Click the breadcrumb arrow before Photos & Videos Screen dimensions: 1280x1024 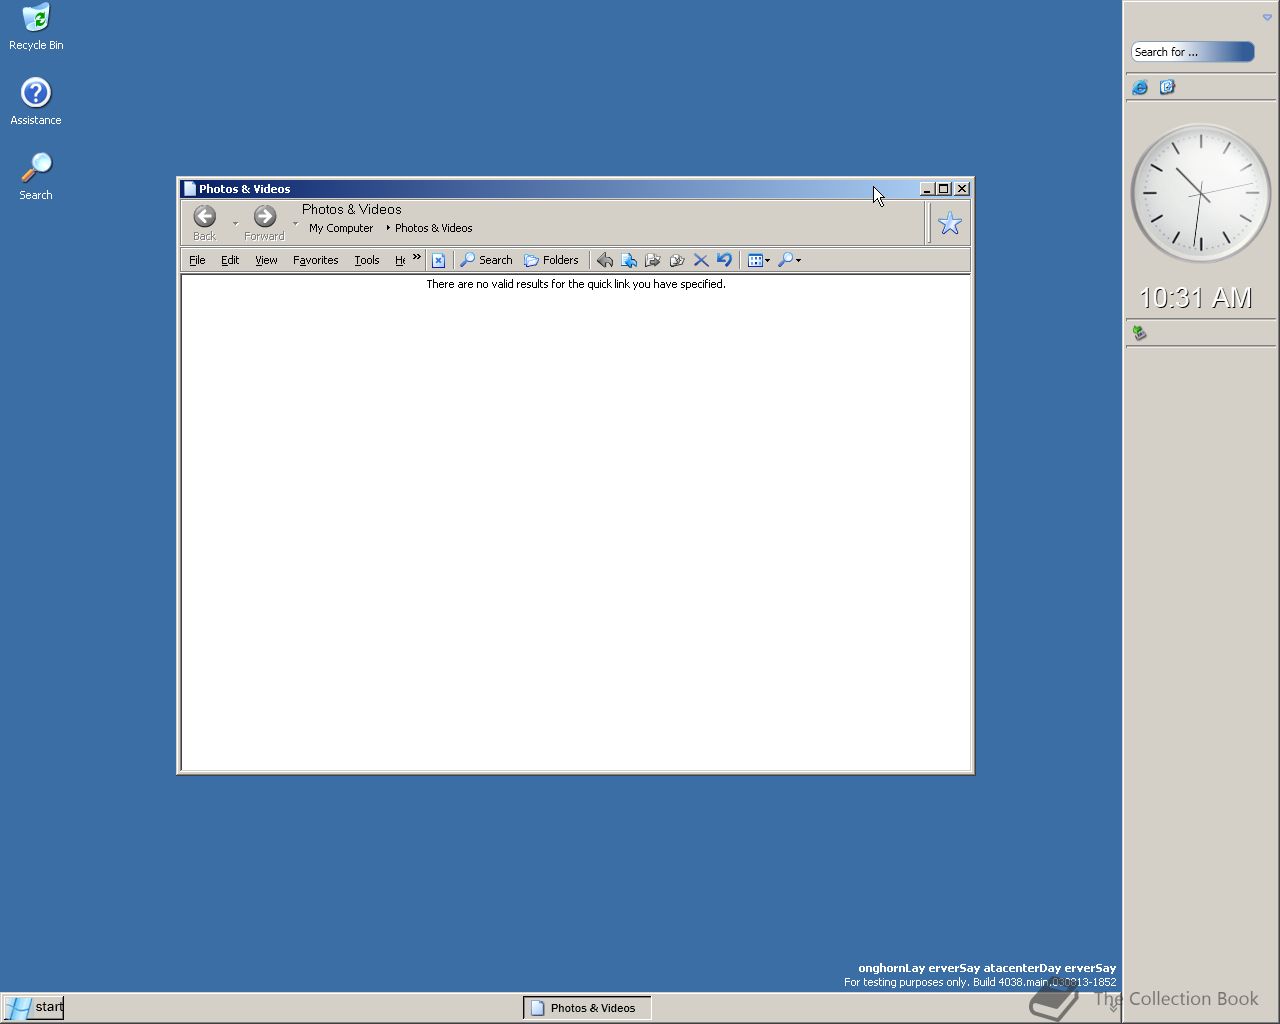click(x=388, y=228)
